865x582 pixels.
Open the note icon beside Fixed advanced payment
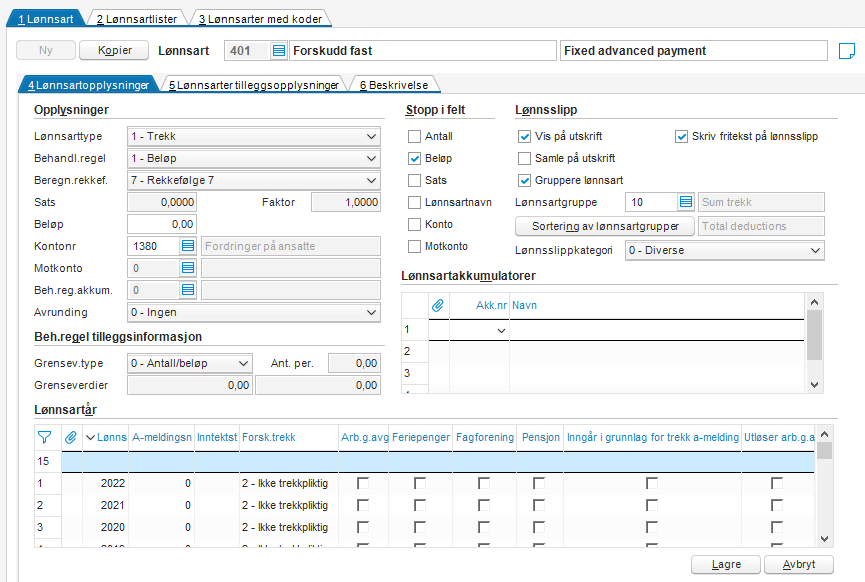pyautogui.click(x=846, y=51)
